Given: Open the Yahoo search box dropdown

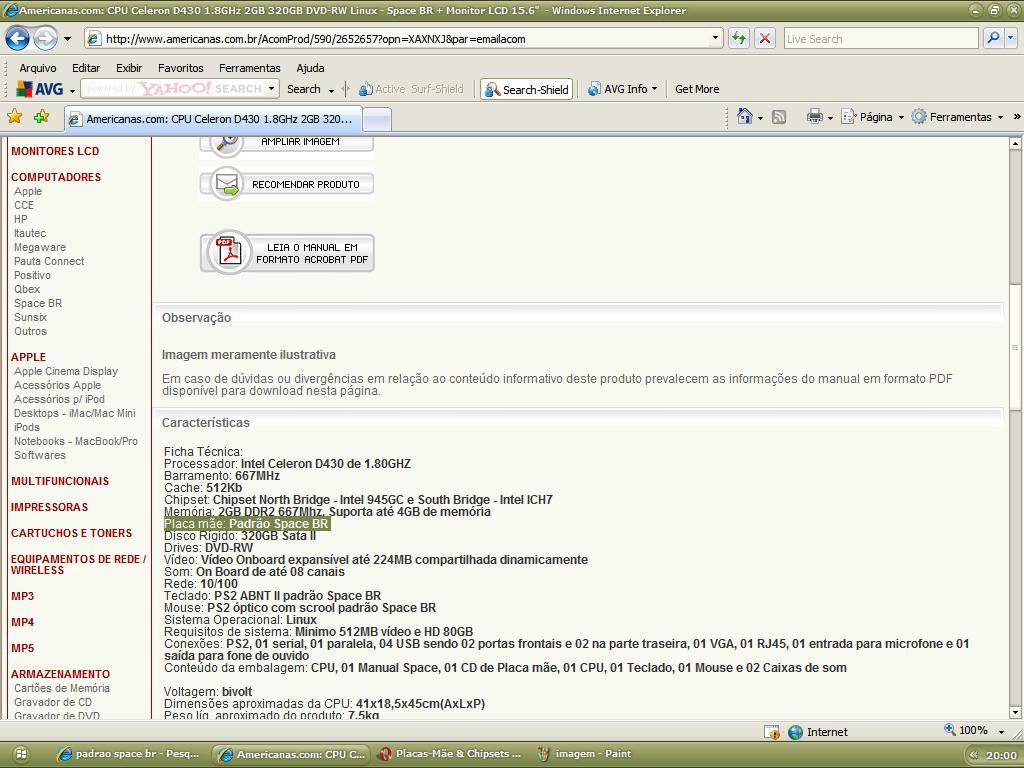Looking at the screenshot, I should click(x=272, y=89).
